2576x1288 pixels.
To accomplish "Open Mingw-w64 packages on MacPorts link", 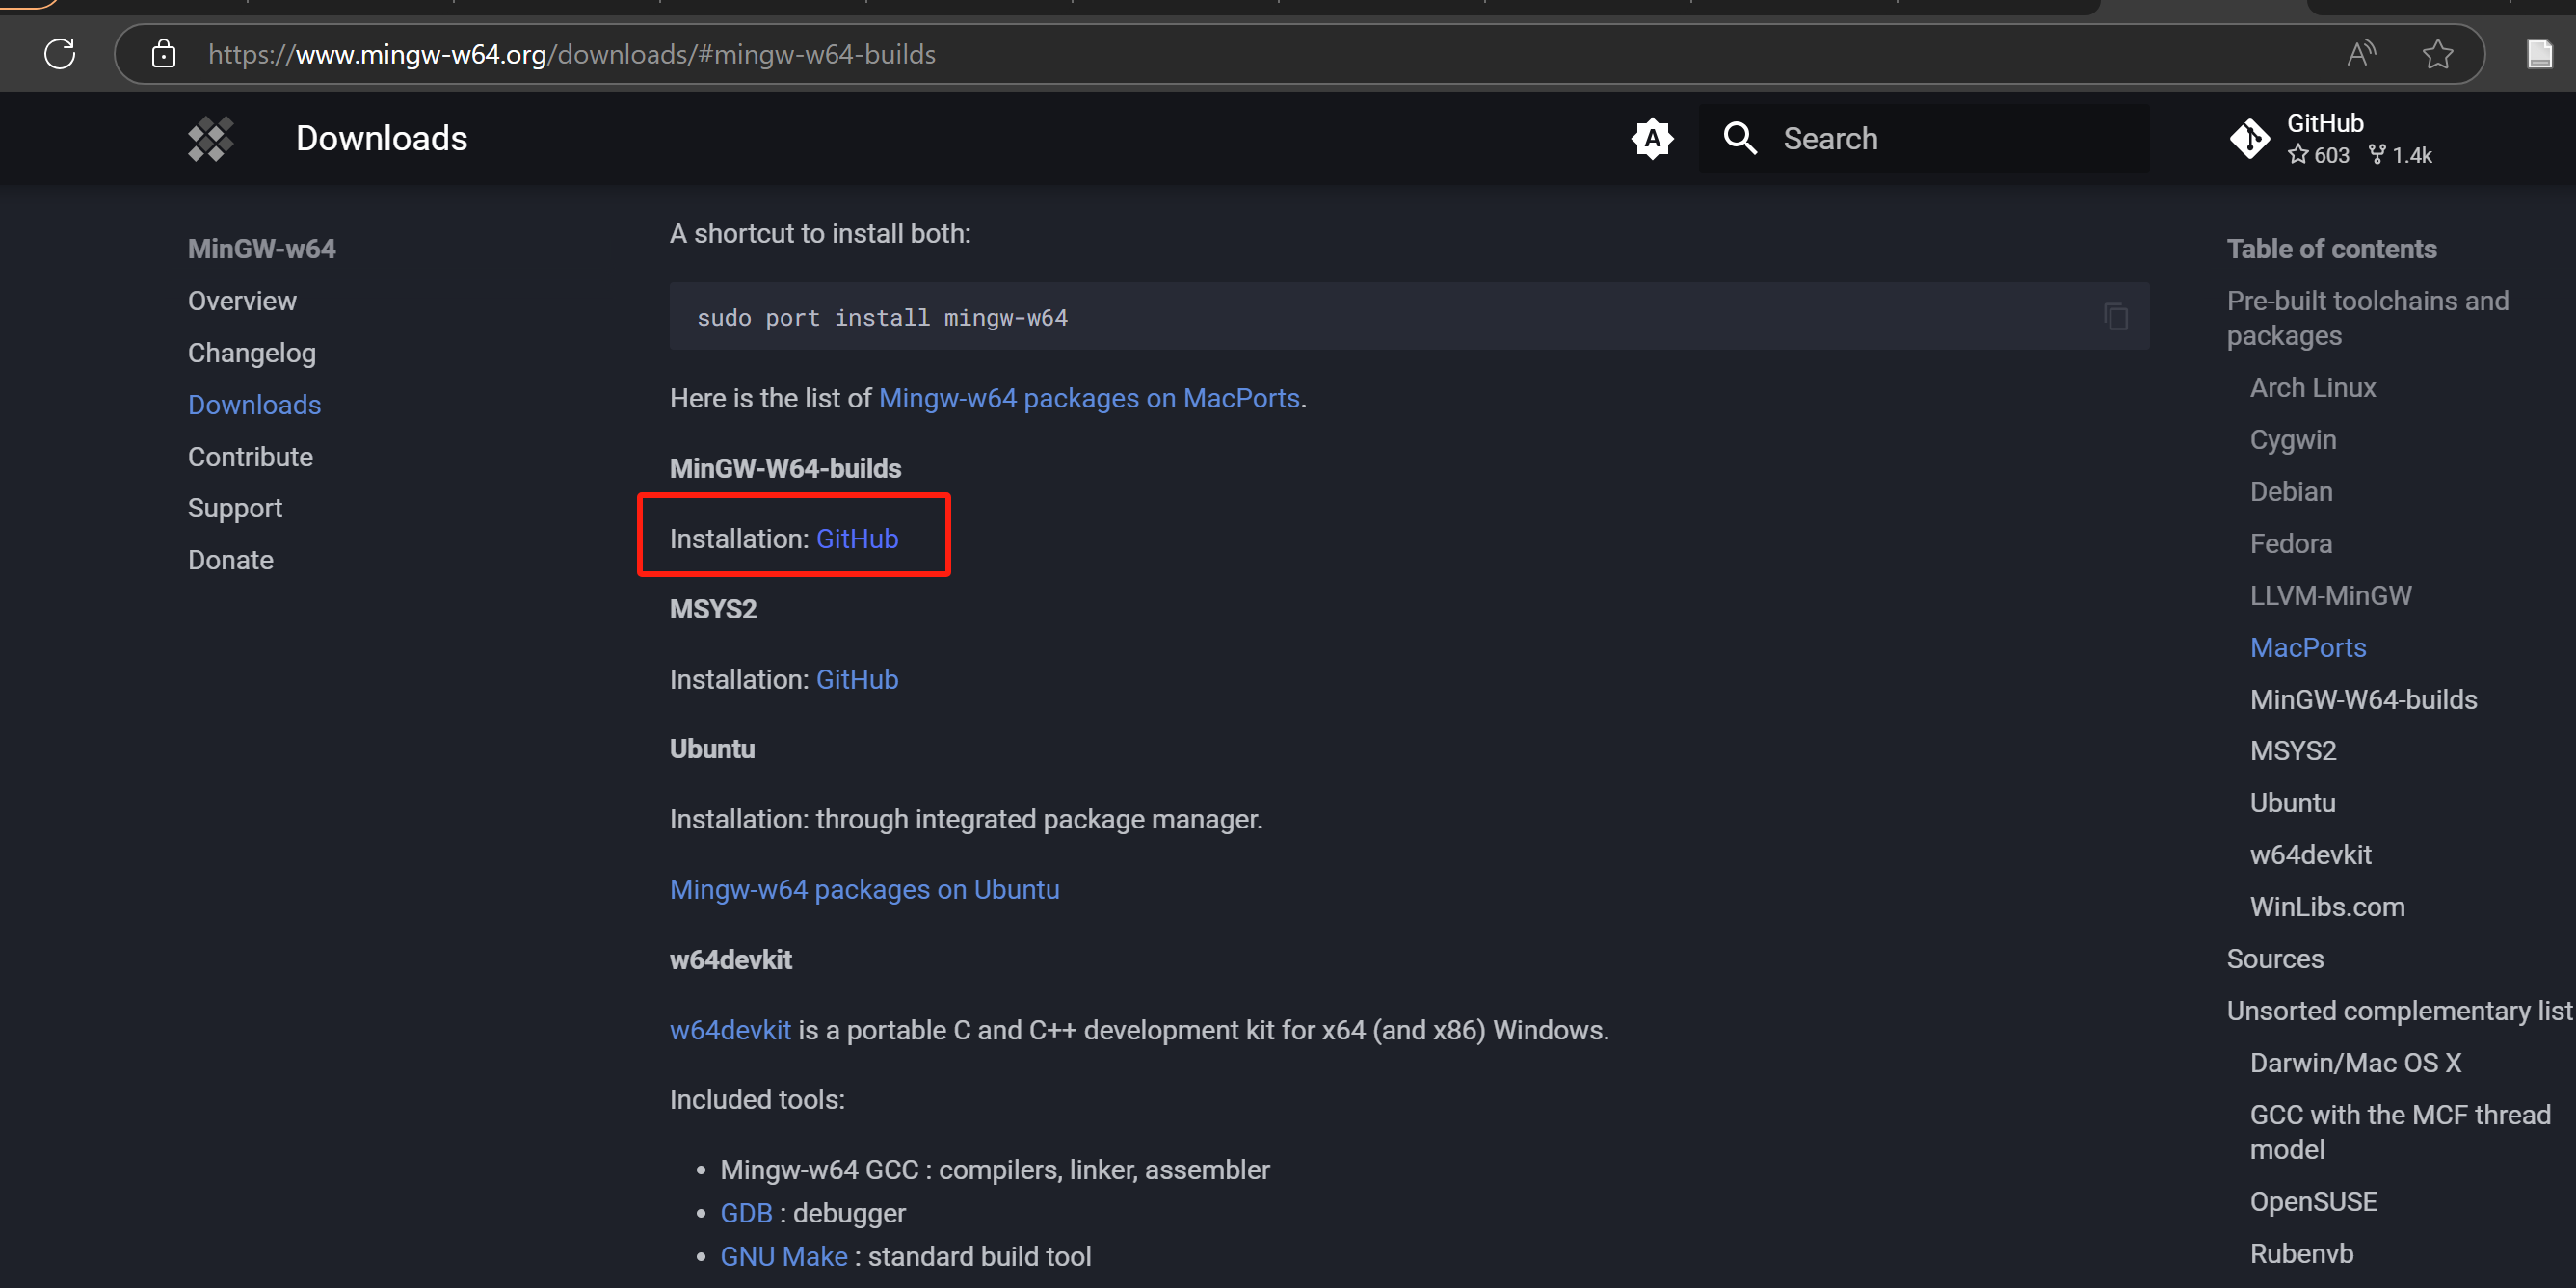I will coord(1089,398).
